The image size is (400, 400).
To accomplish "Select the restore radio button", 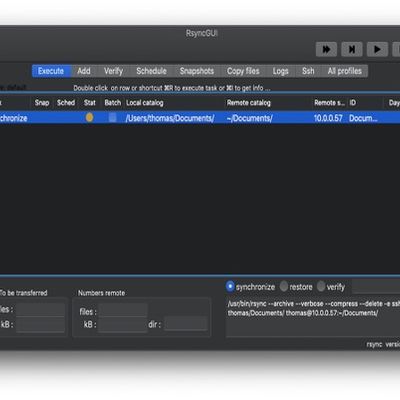I will point(284,287).
